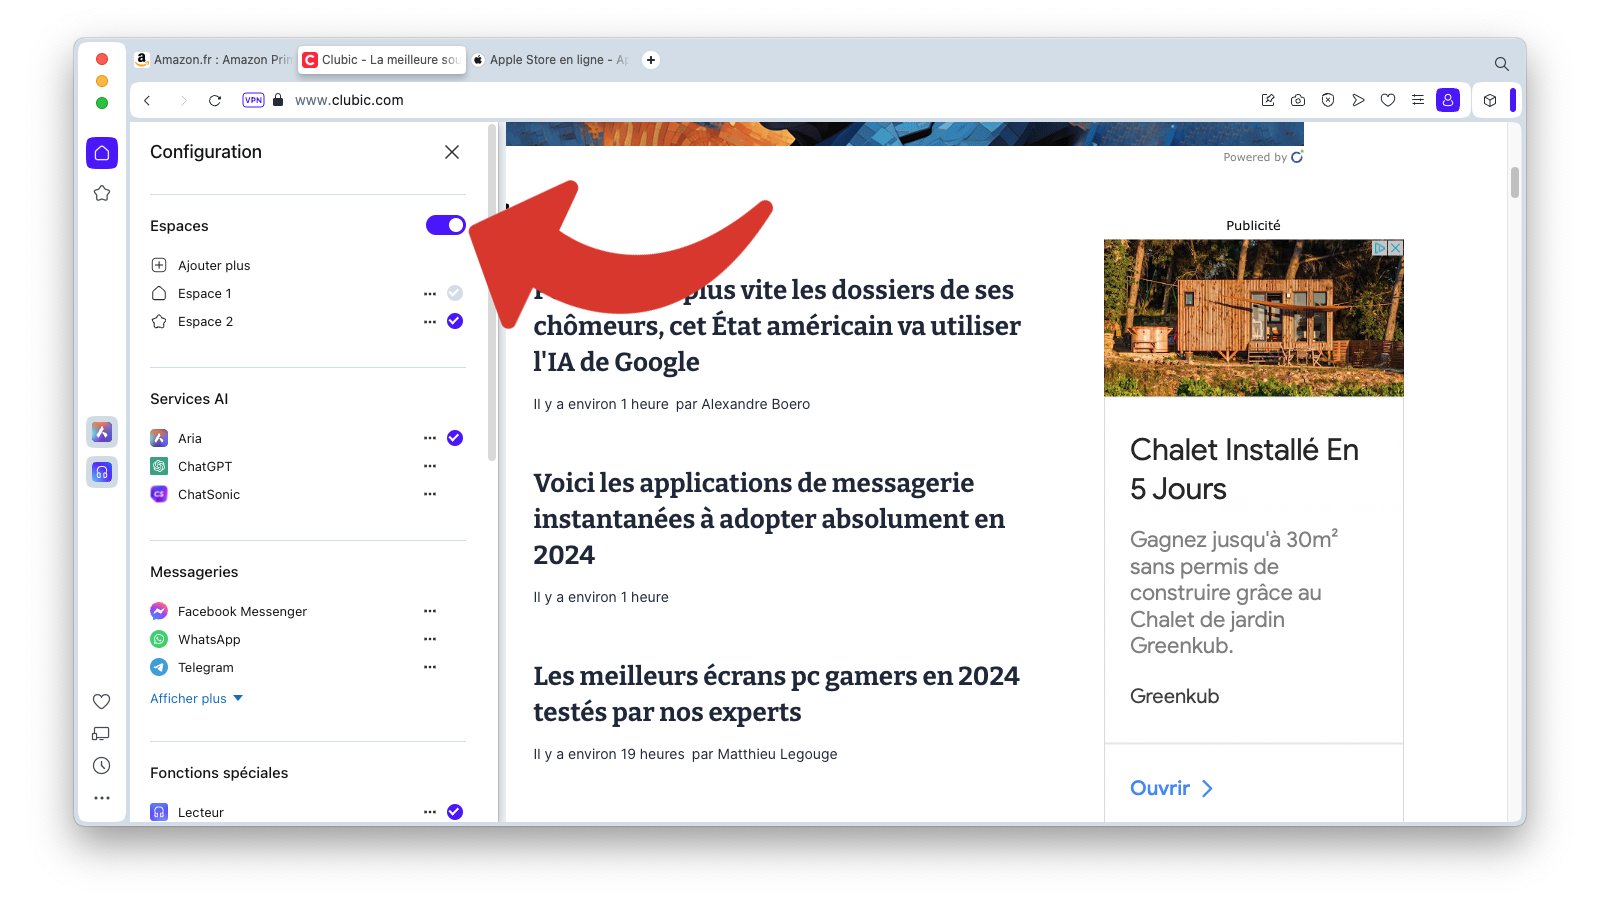Search tabs with the magnifier icon
Image resolution: width=1600 pixels, height=900 pixels.
pyautogui.click(x=1502, y=64)
